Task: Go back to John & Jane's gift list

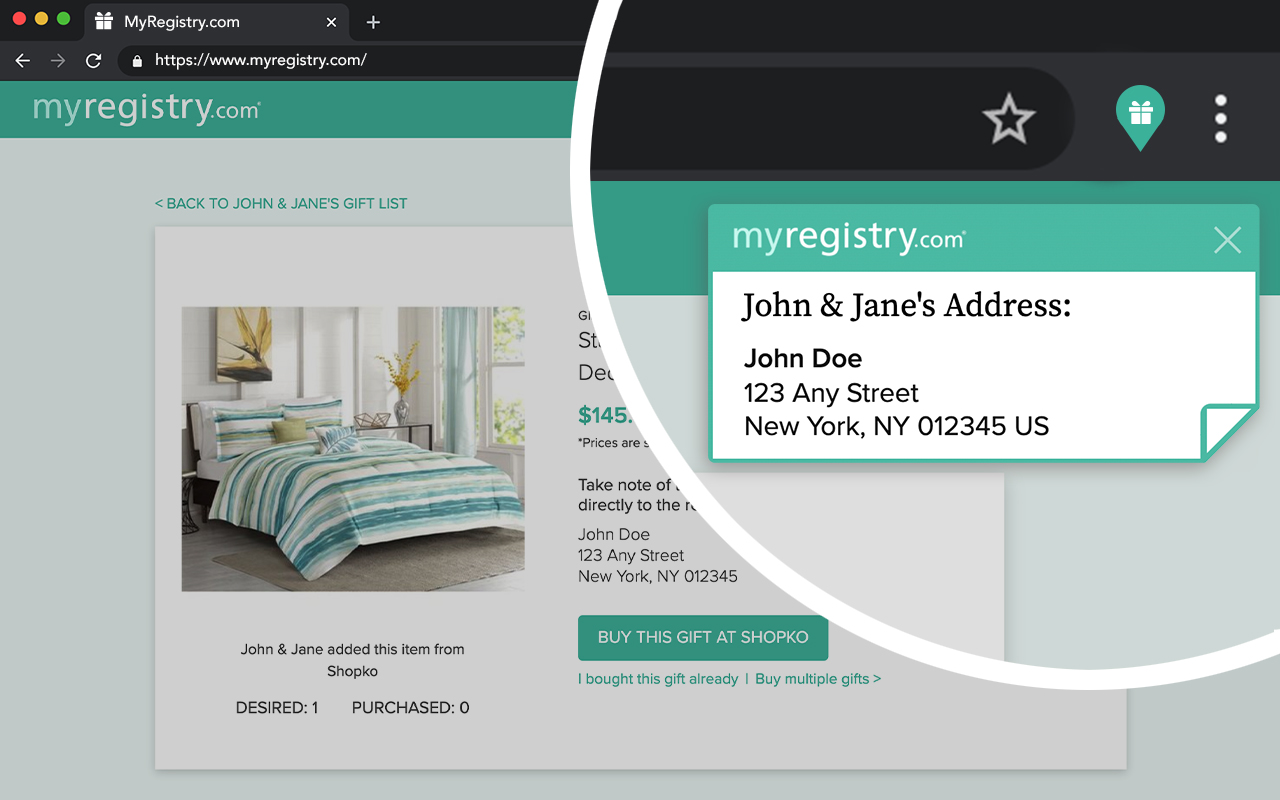Action: (x=281, y=203)
